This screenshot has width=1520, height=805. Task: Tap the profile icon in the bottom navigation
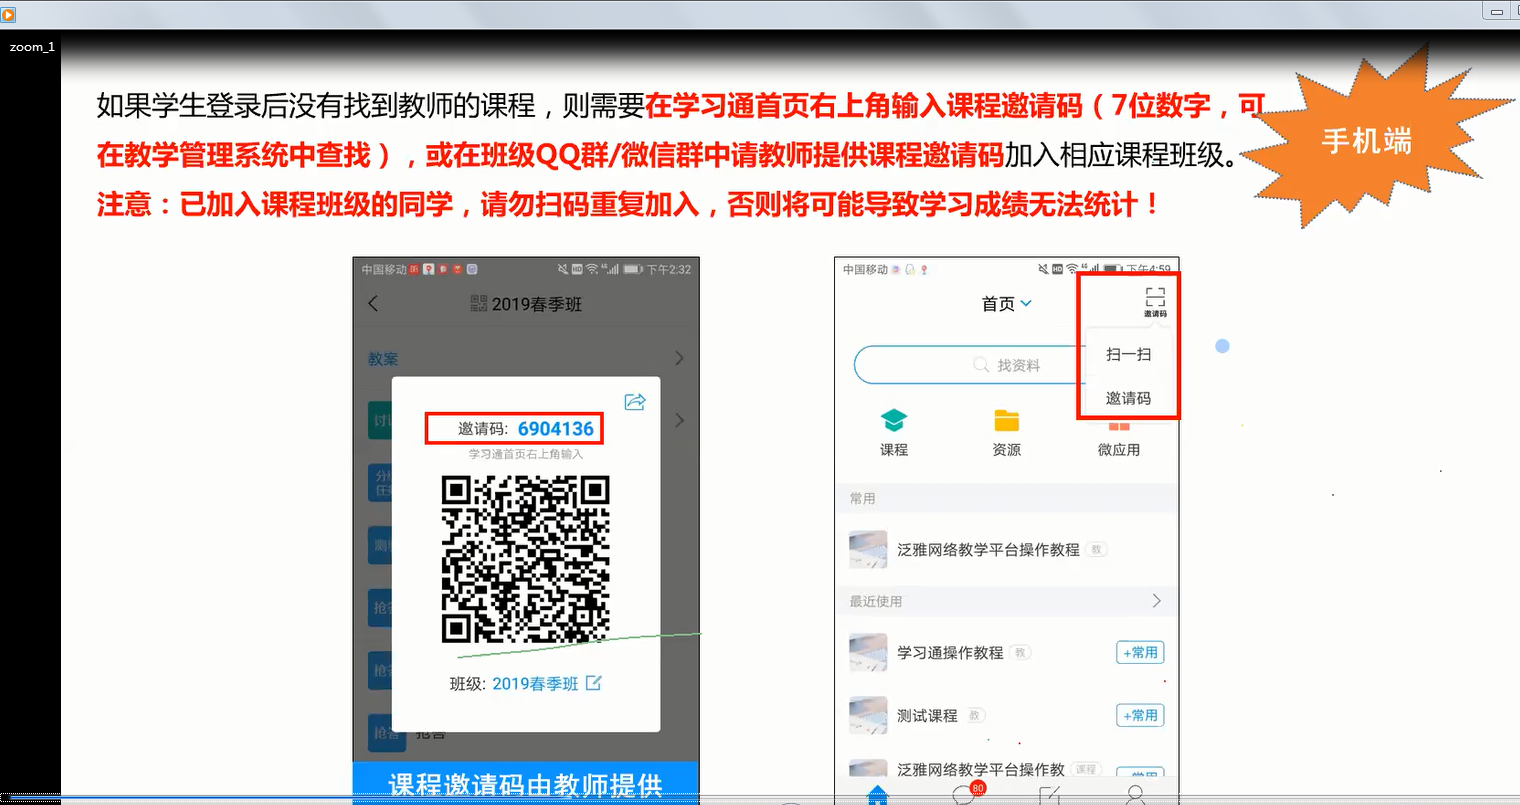point(1135,795)
